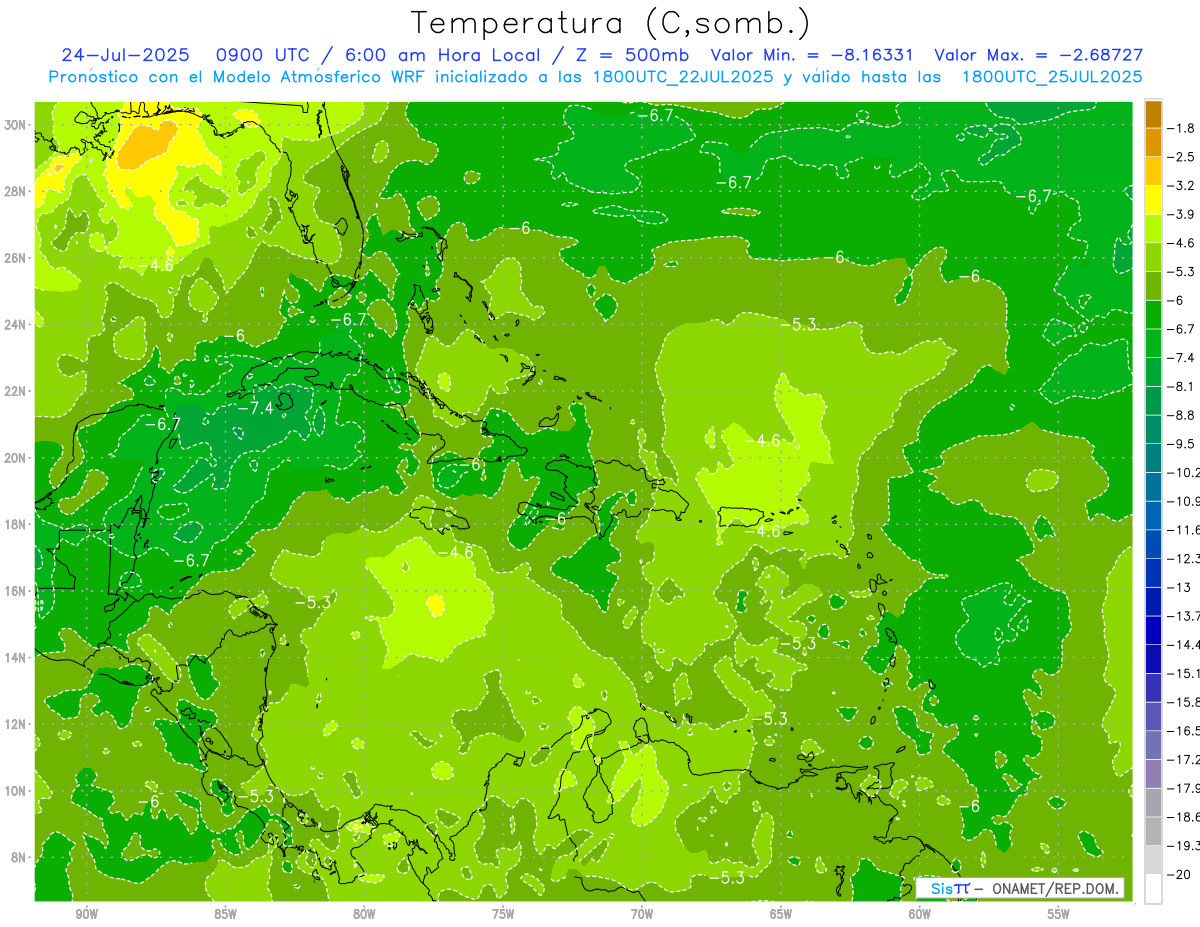Click color scale swatch between -1.8 and -2.5

(x=1153, y=143)
